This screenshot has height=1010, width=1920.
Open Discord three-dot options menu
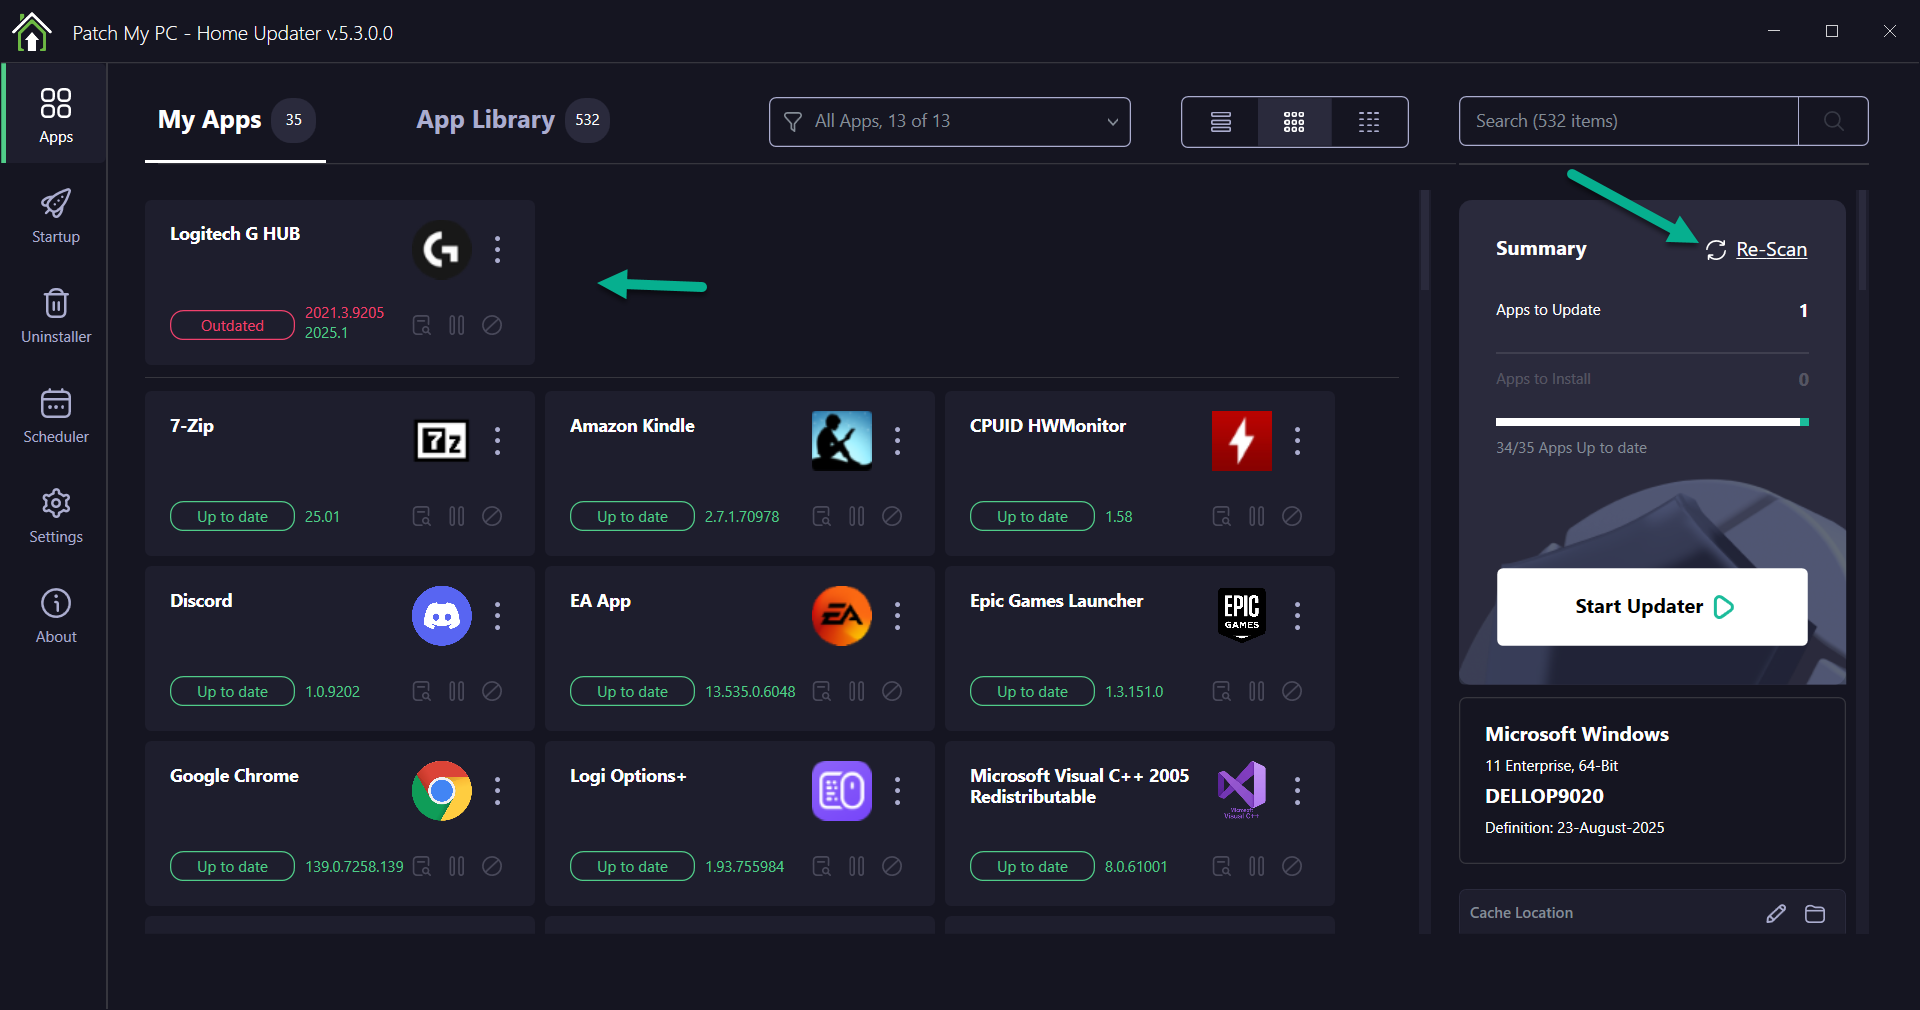click(497, 616)
